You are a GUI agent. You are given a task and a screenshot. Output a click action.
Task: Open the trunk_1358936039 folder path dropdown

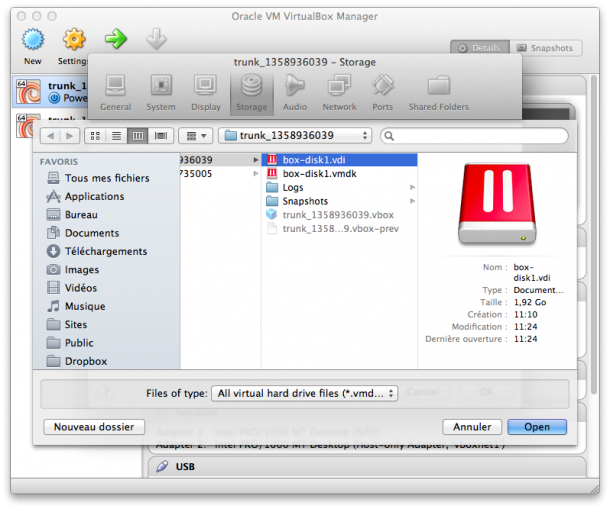(295, 135)
